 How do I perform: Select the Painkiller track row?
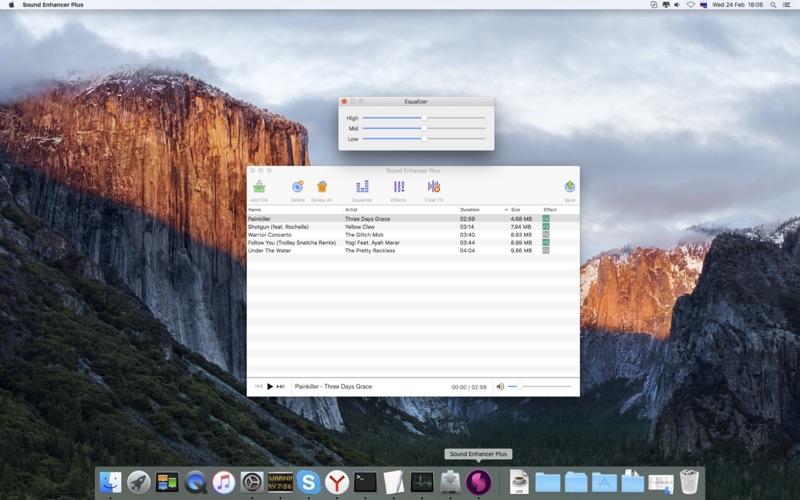click(x=413, y=218)
